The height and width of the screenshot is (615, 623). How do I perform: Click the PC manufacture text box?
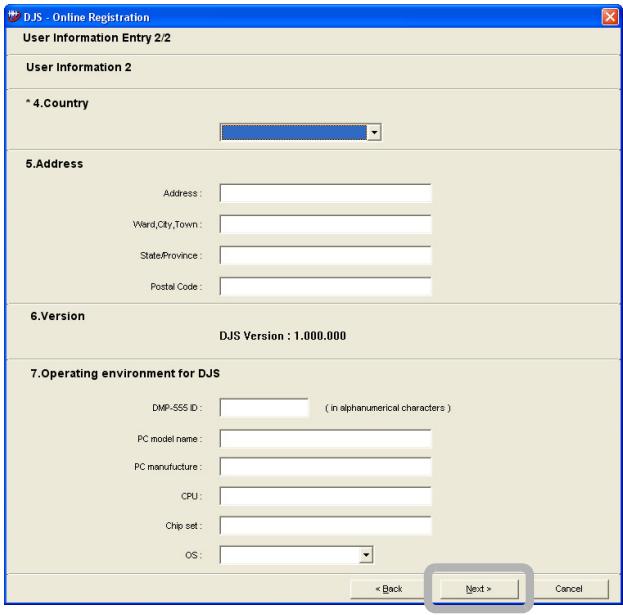325,467
